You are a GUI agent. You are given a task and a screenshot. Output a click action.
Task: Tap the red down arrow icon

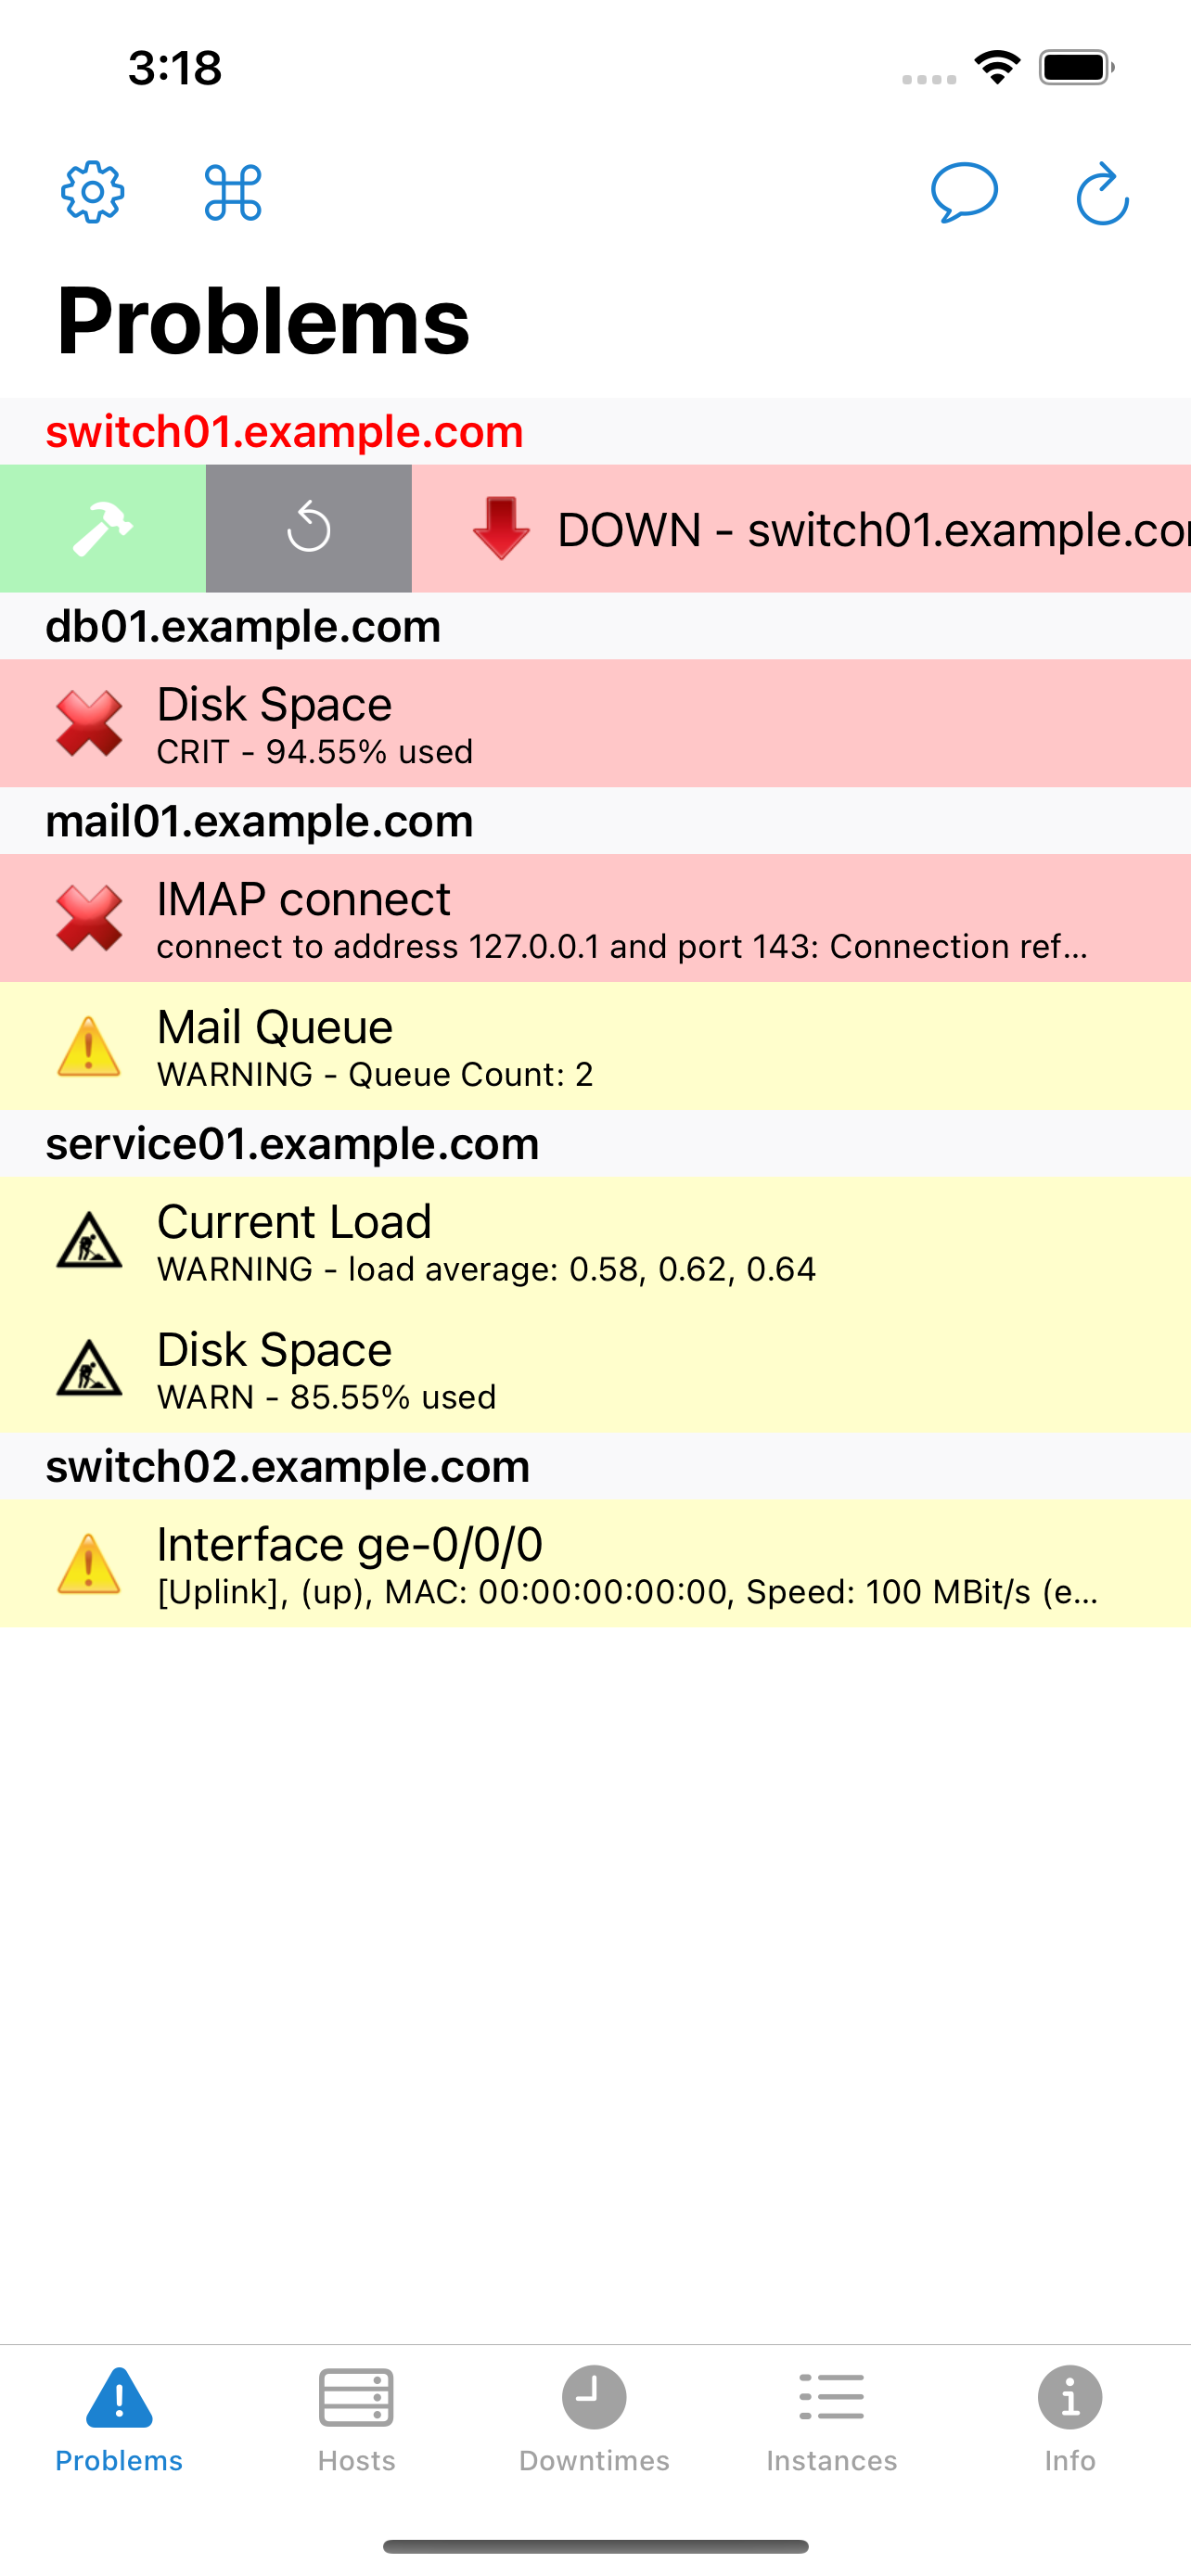(x=501, y=528)
